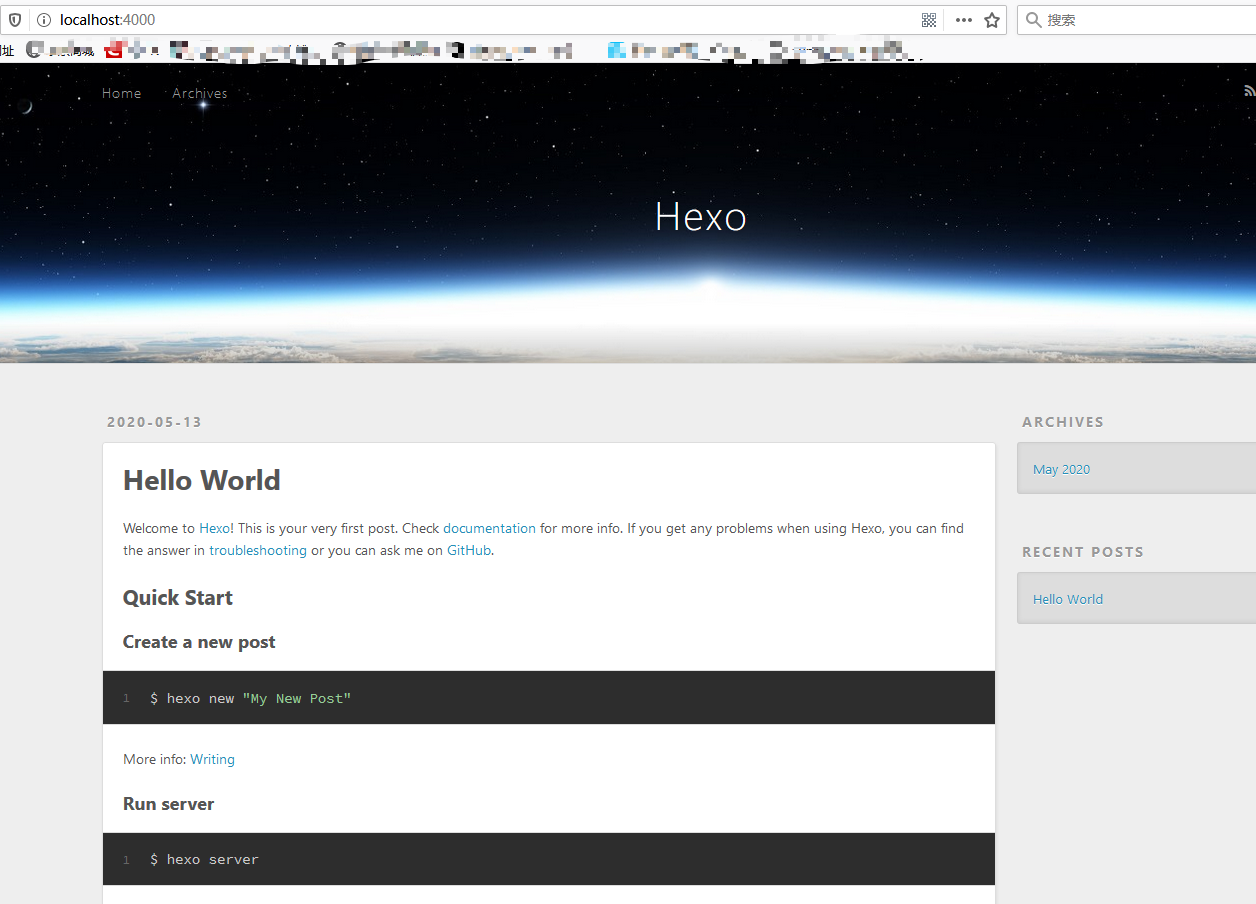The height and width of the screenshot is (904, 1256).
Task: Go to Home in site navigation
Action: coord(122,93)
